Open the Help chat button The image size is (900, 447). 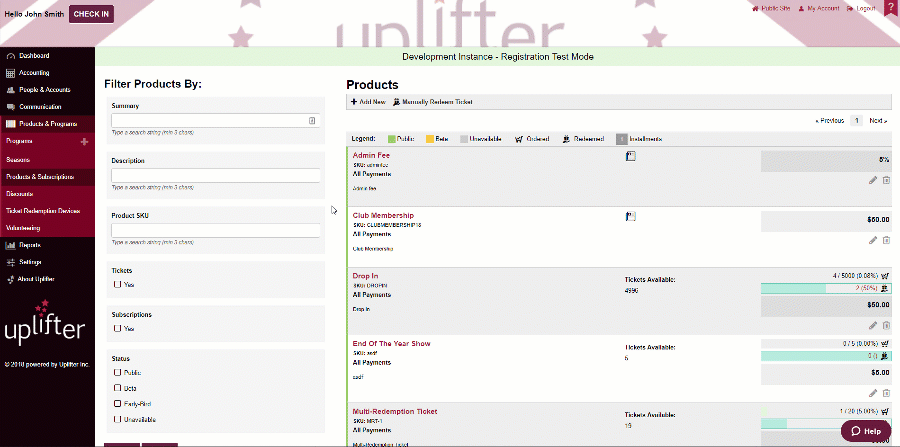(866, 432)
